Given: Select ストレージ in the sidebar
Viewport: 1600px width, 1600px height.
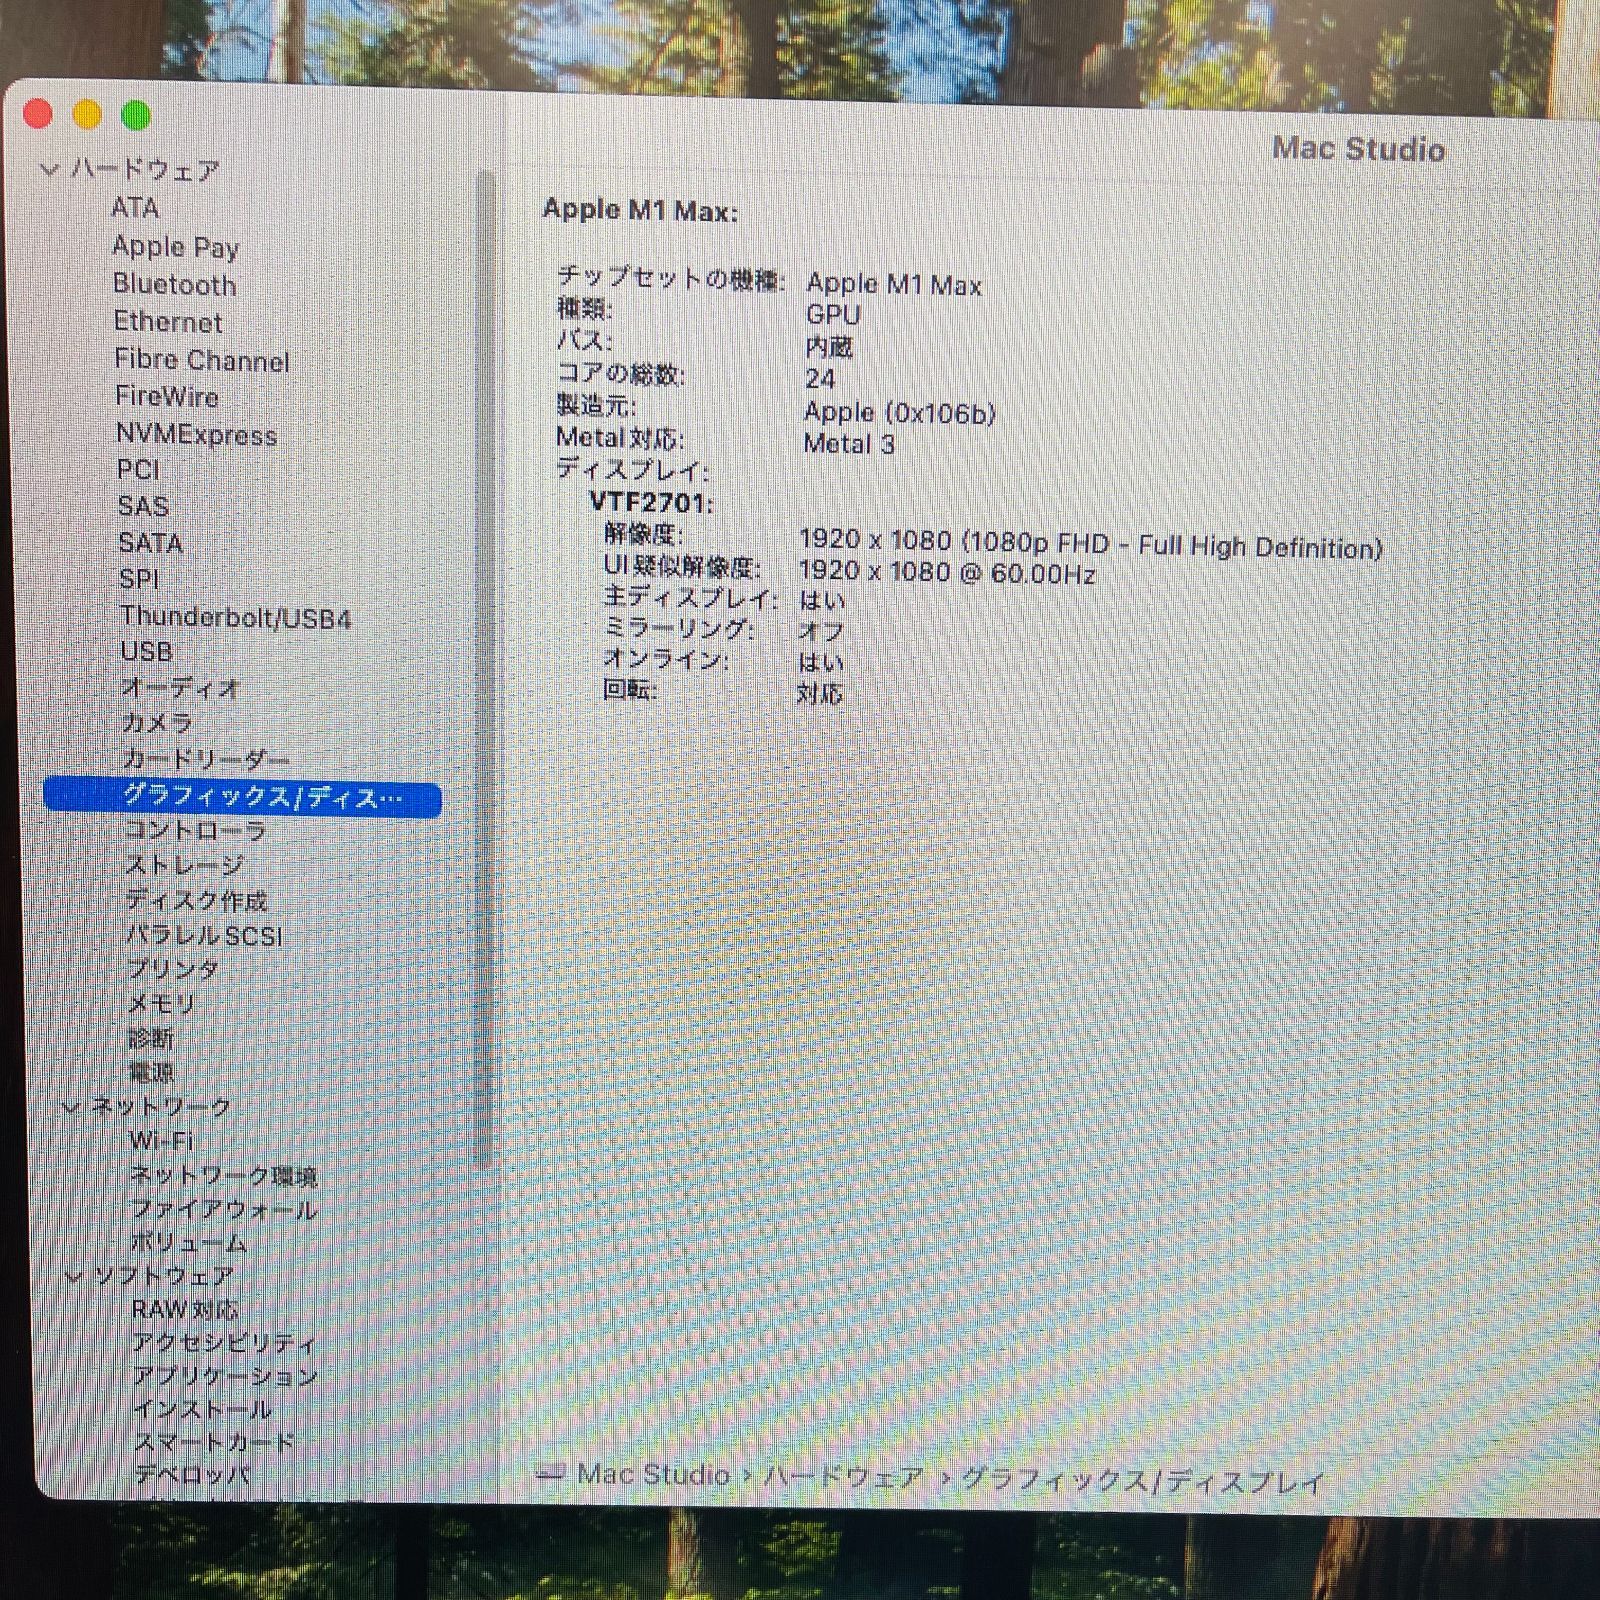Looking at the screenshot, I should tap(184, 865).
